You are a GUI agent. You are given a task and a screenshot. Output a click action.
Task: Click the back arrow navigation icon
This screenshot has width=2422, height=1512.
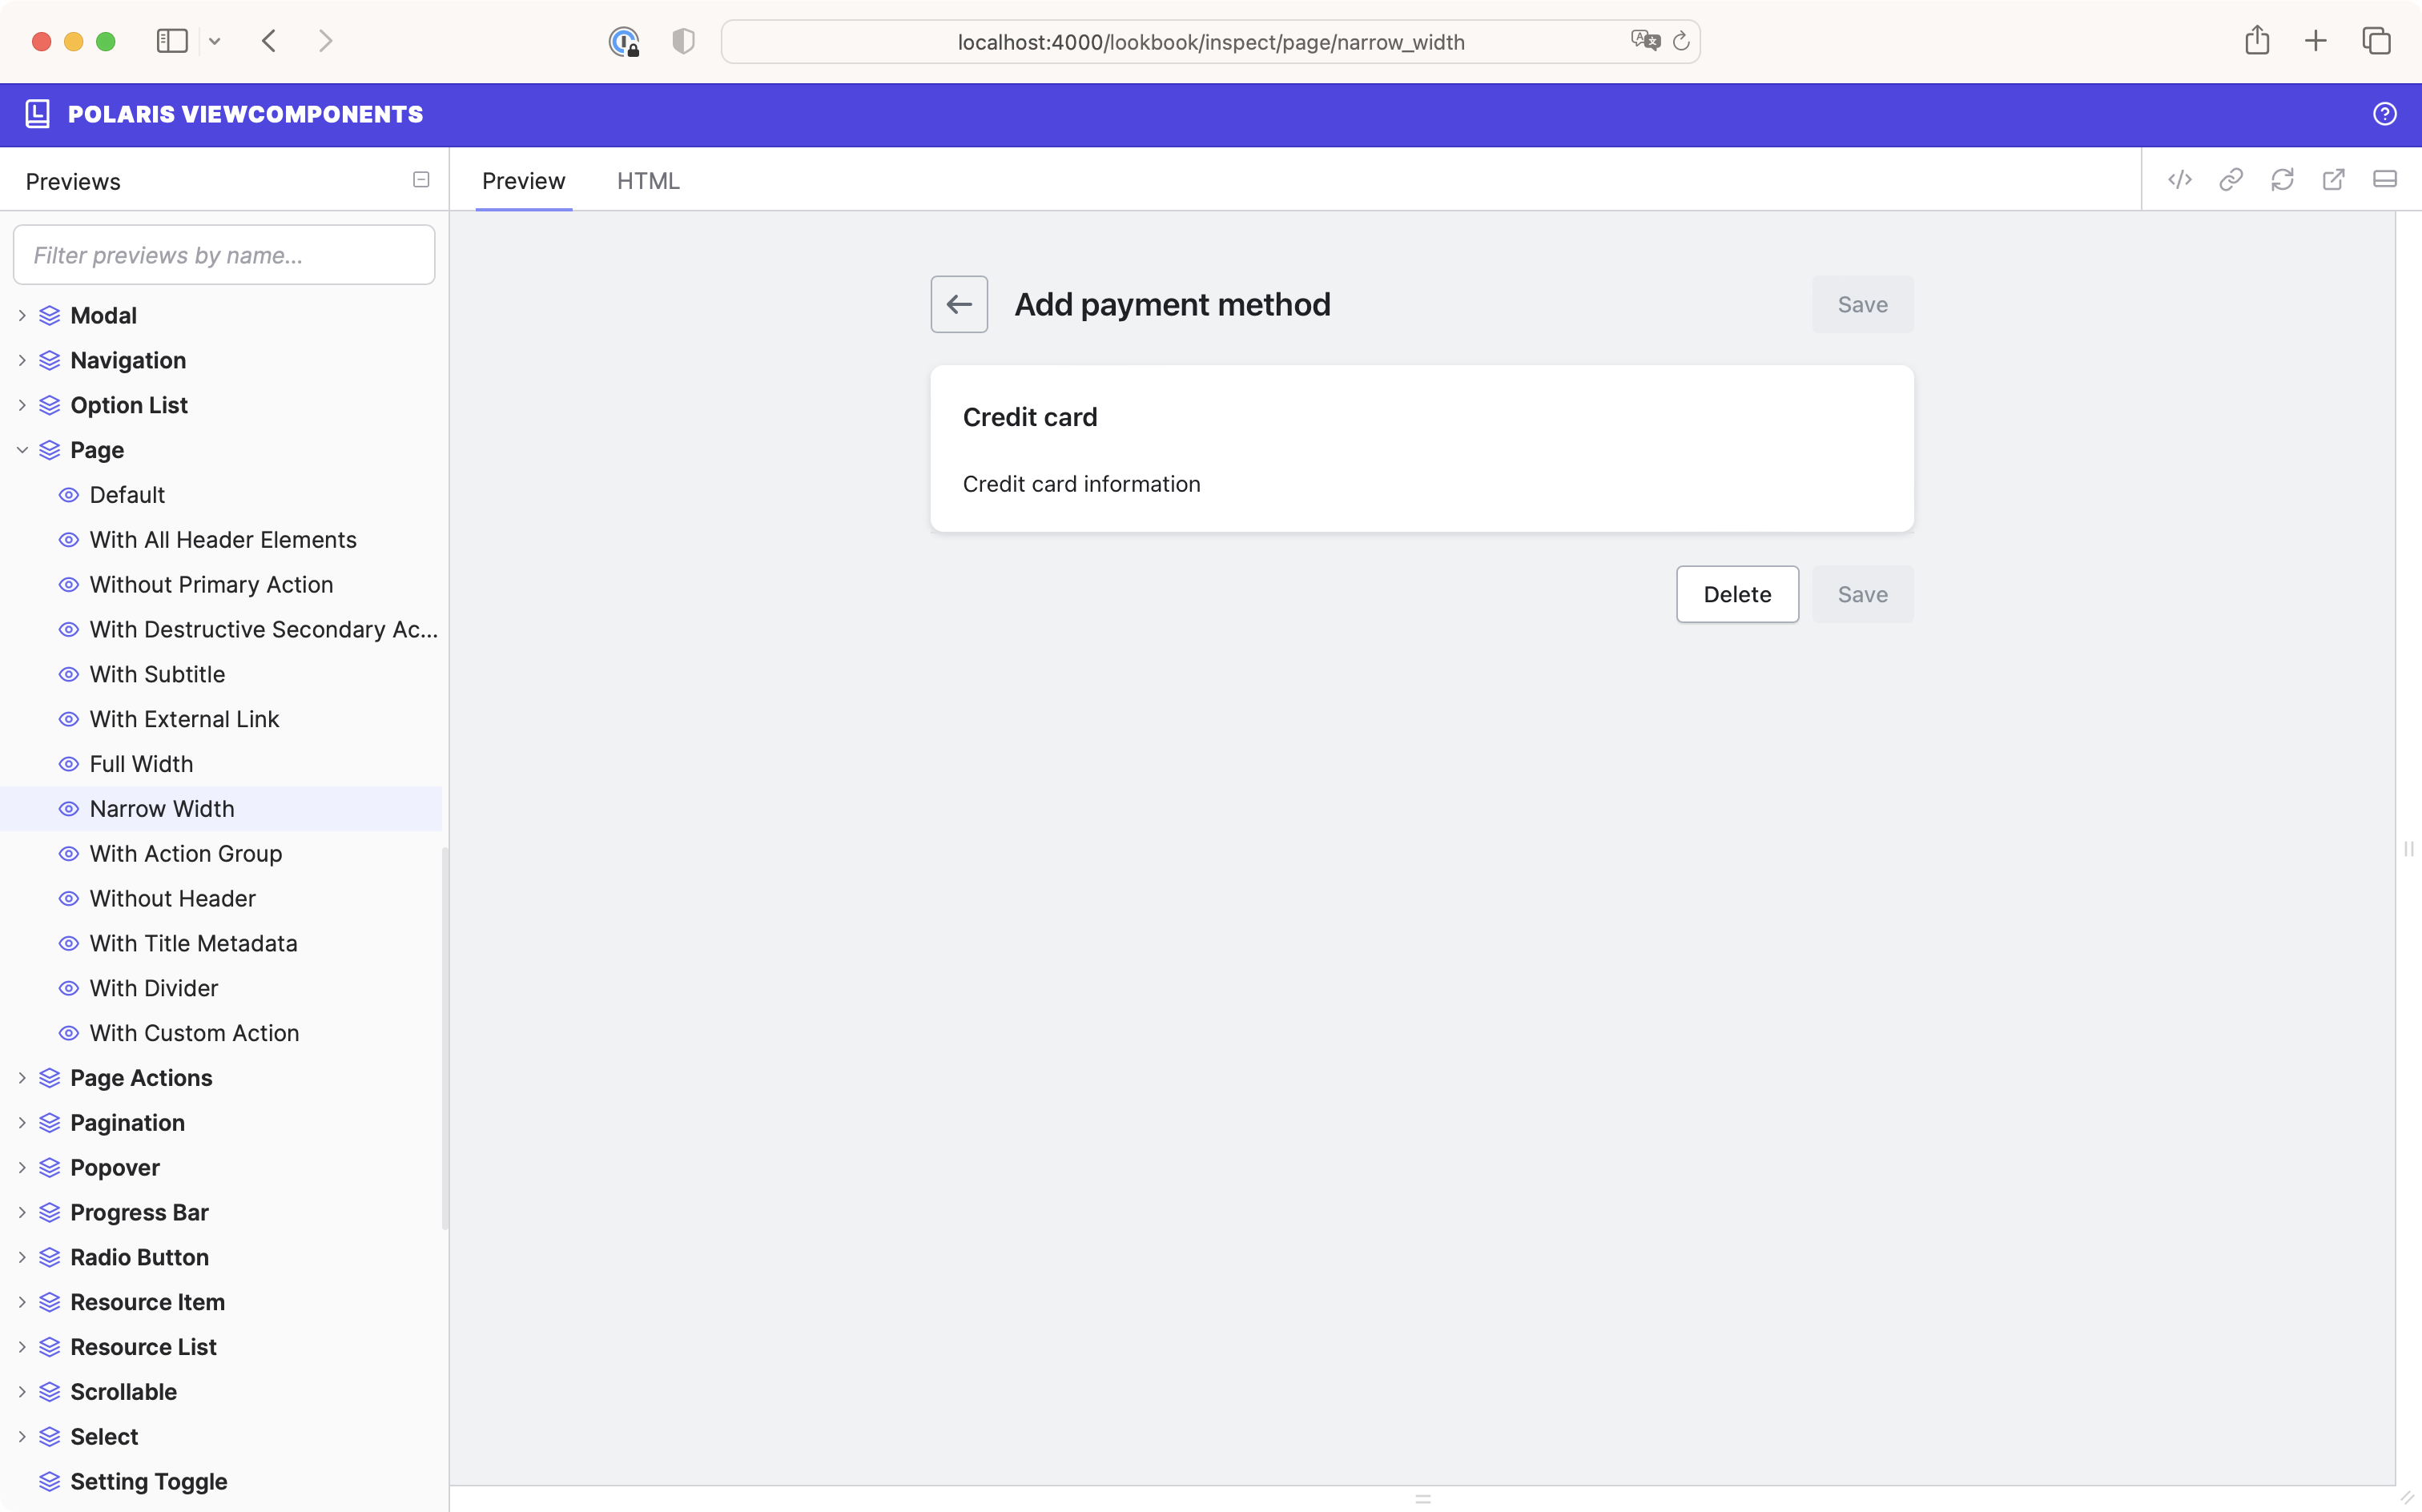(960, 303)
